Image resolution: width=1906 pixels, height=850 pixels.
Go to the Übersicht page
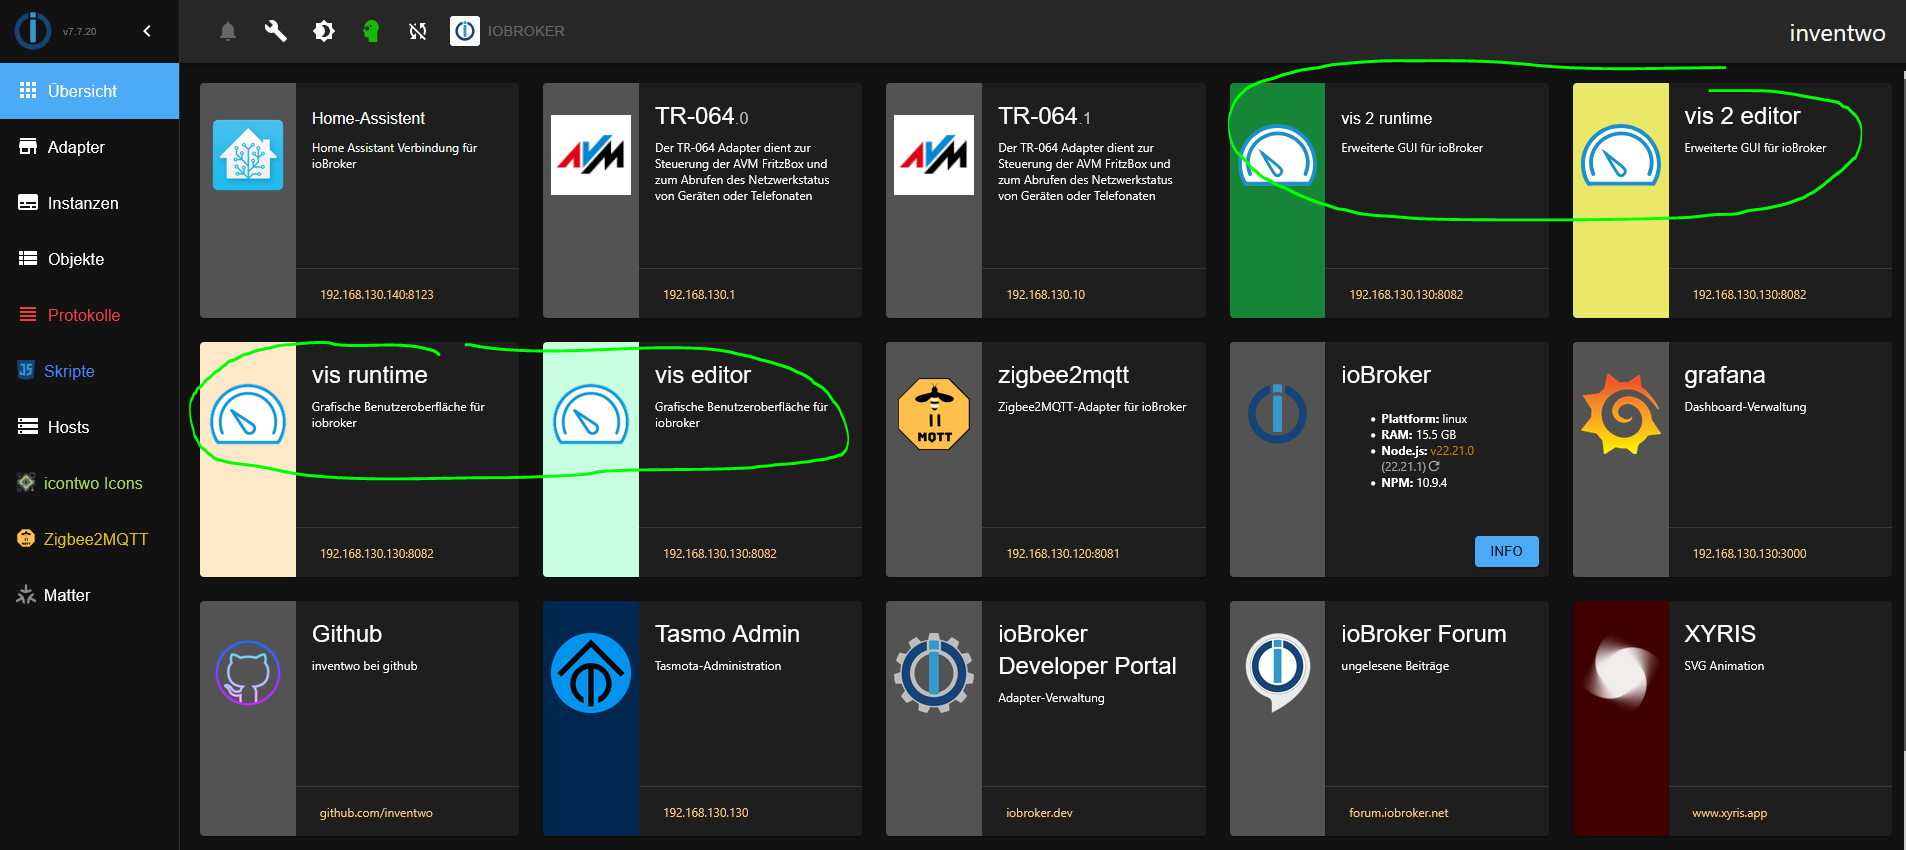pyautogui.click(x=90, y=91)
